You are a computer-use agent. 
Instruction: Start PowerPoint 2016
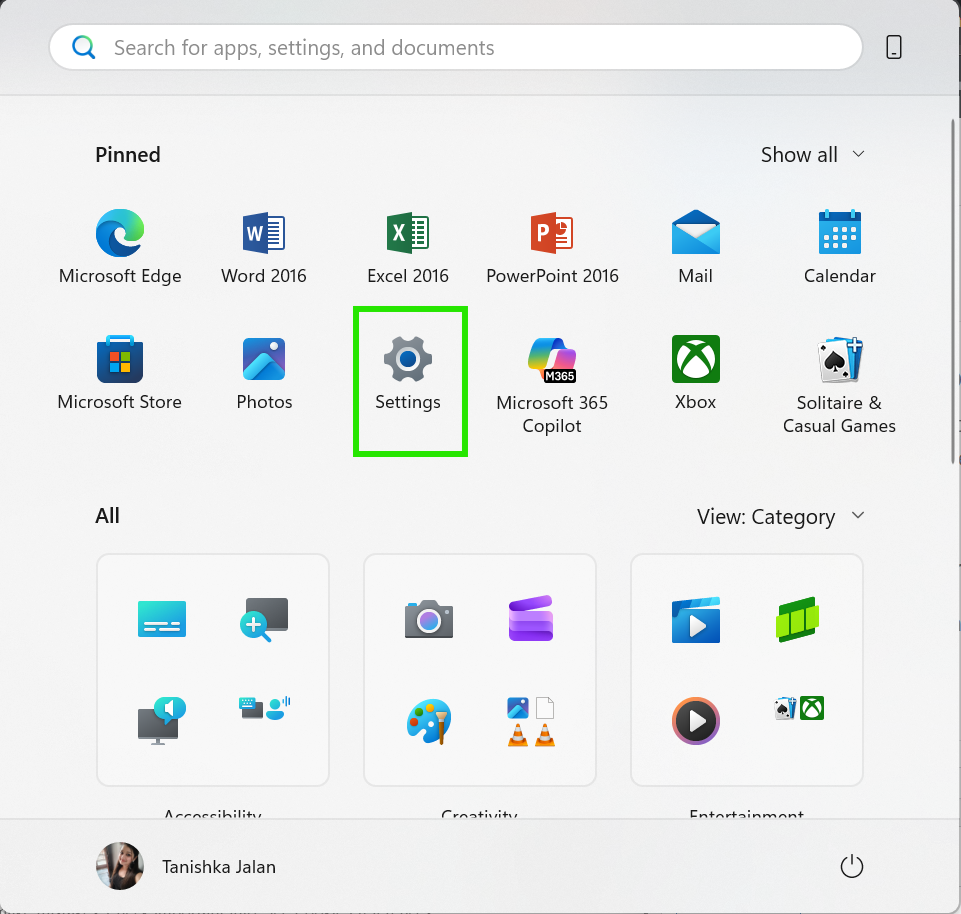point(552,246)
